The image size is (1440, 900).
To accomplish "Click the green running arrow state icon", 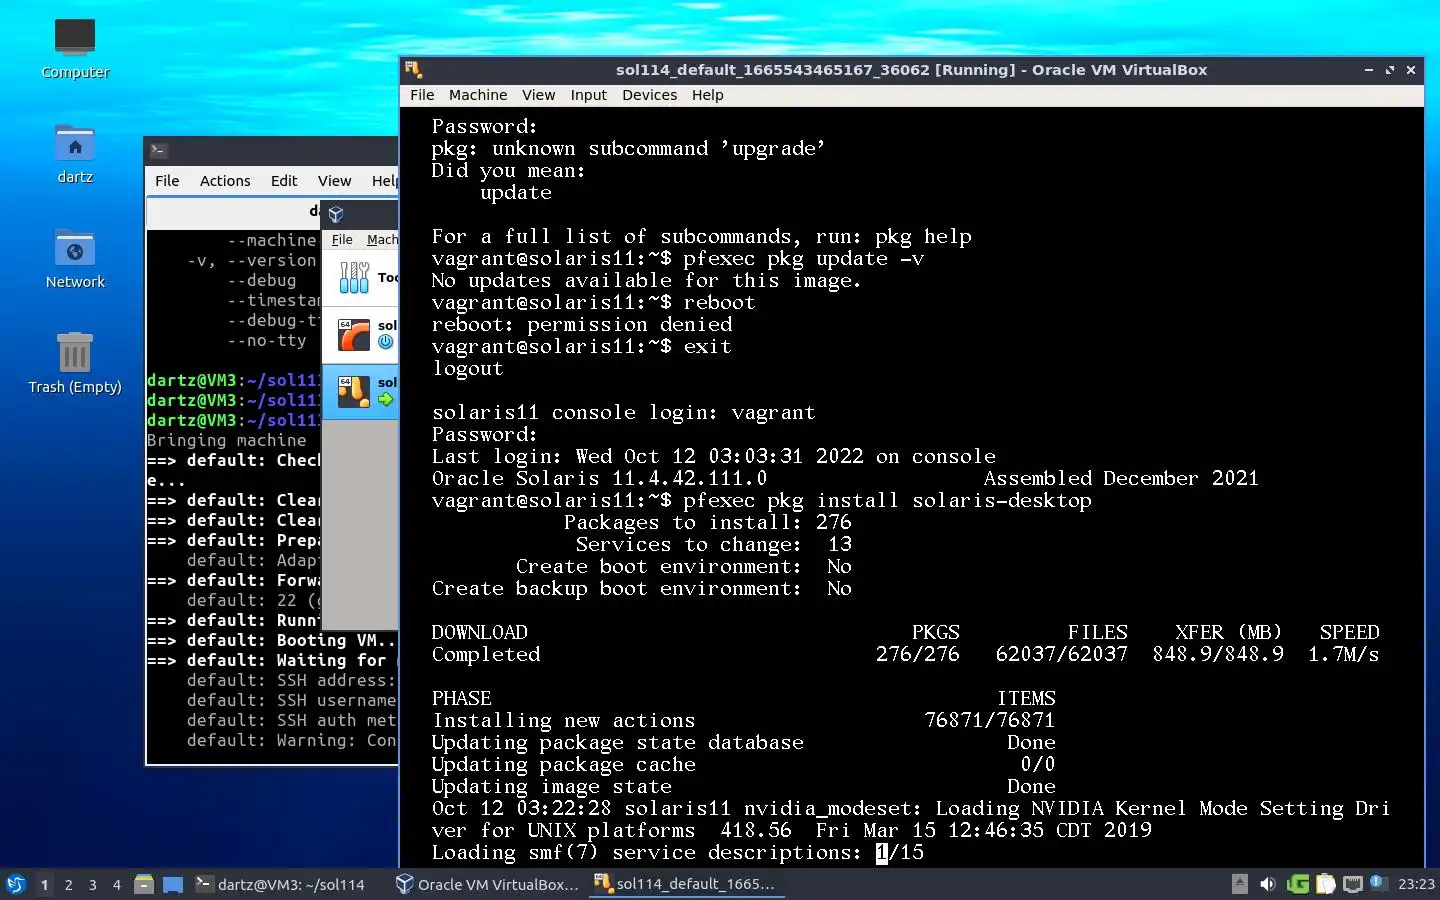I will point(386,400).
